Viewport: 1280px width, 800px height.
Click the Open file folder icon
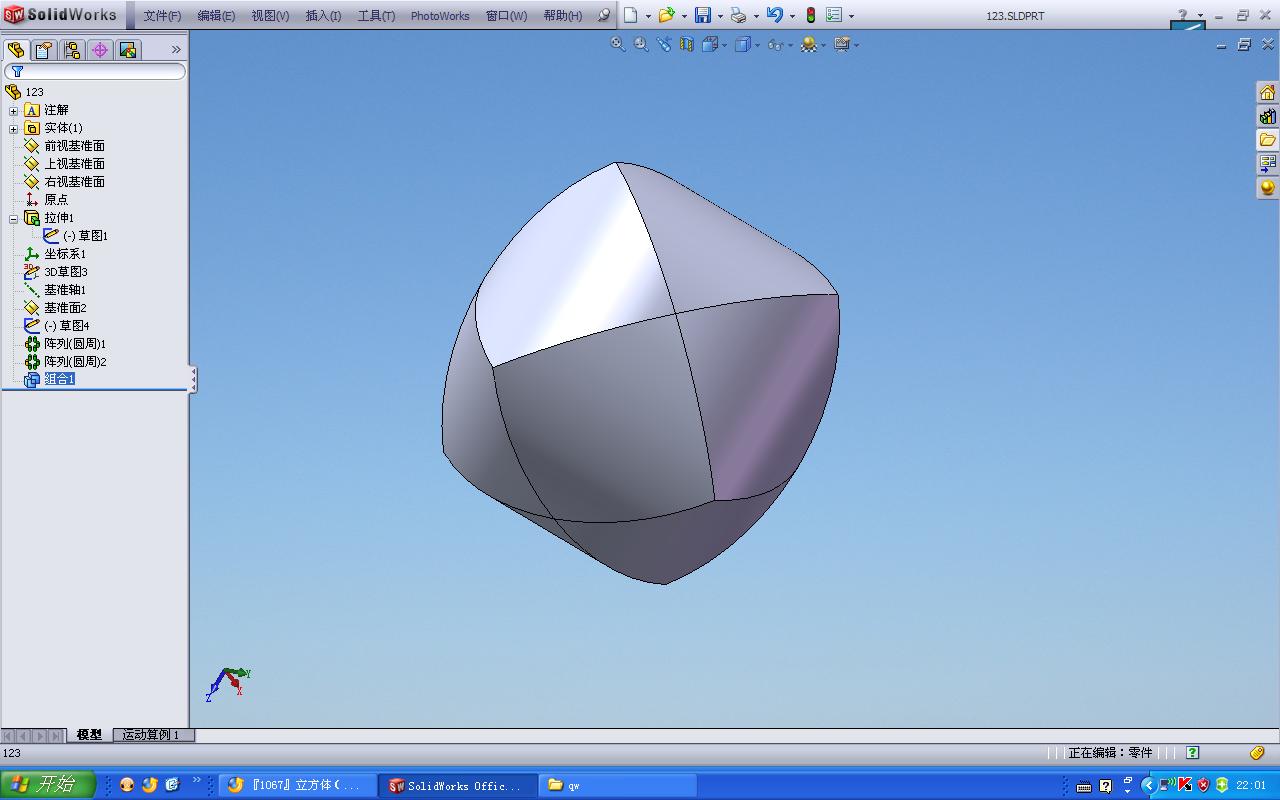(x=666, y=15)
